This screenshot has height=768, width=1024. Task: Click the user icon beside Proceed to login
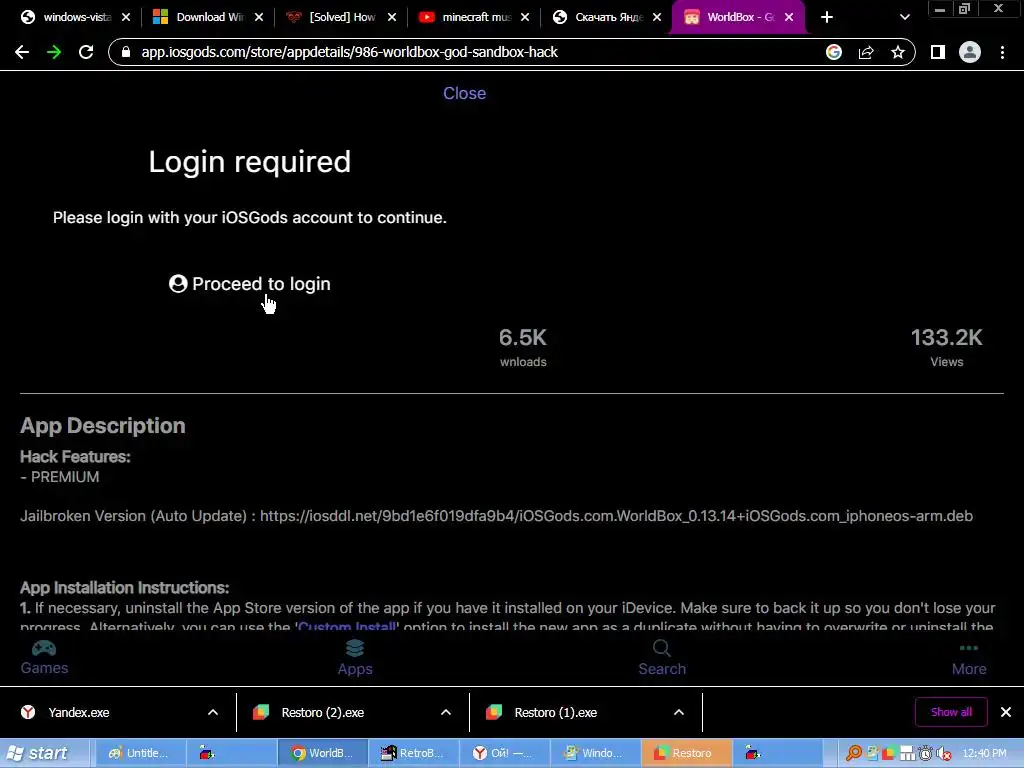point(178,283)
